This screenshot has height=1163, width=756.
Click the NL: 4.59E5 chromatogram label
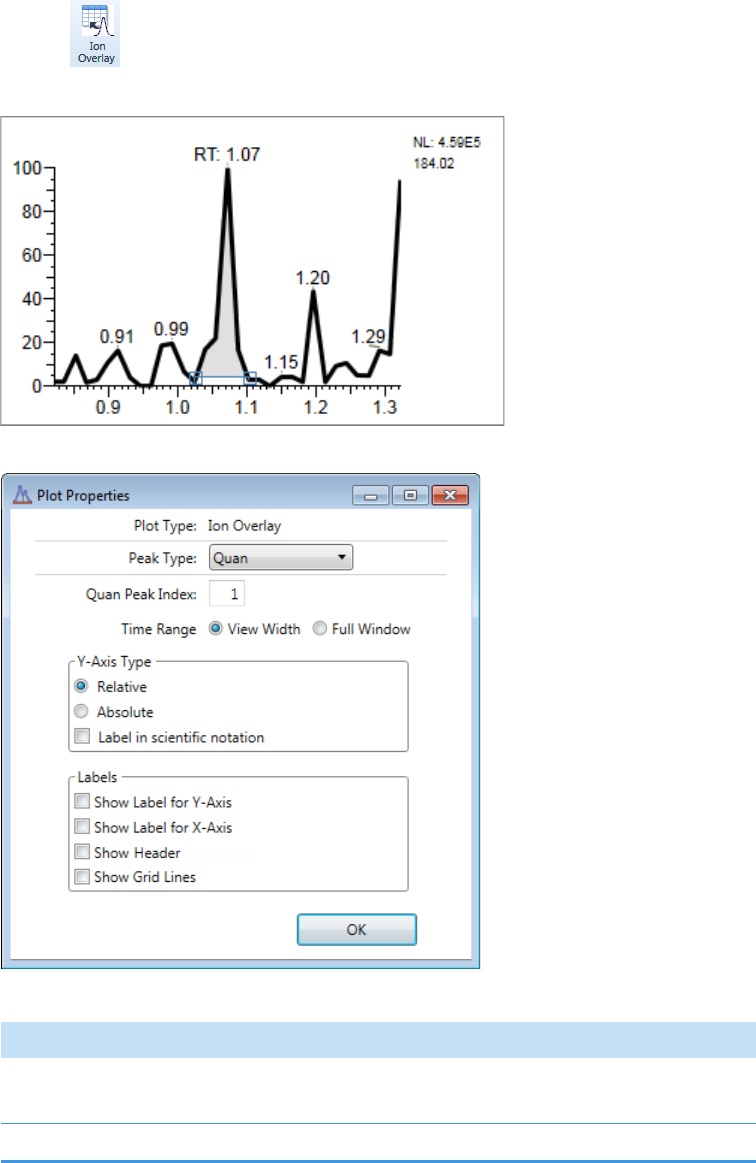447,142
